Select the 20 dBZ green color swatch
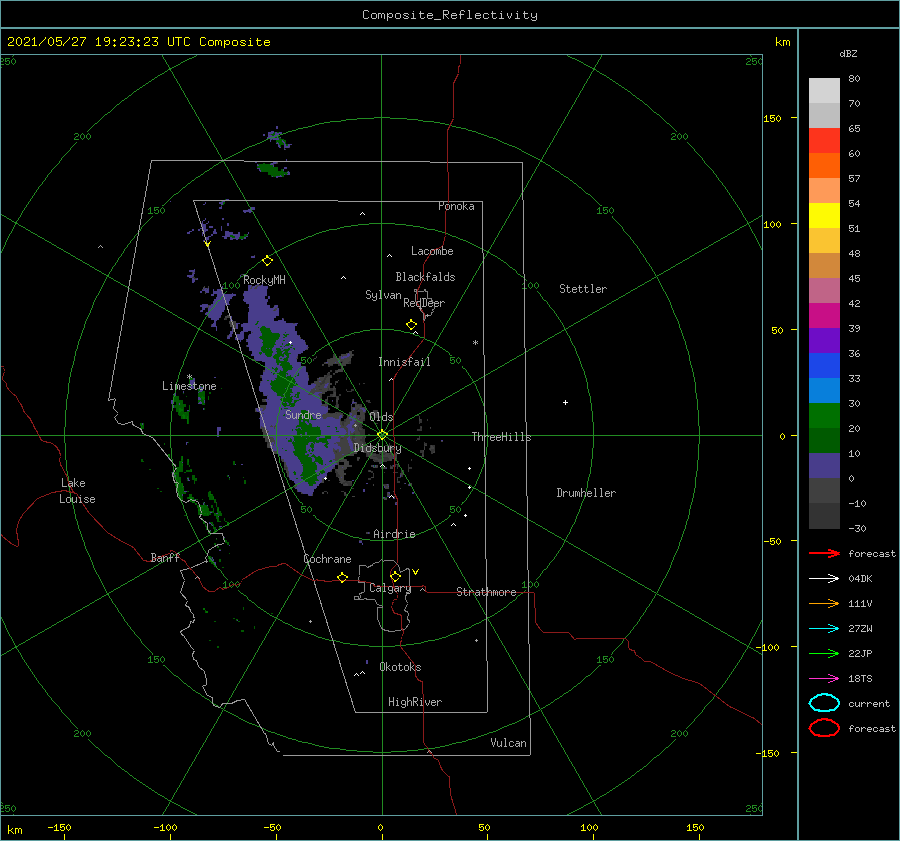This screenshot has height=841, width=900. coord(824,416)
